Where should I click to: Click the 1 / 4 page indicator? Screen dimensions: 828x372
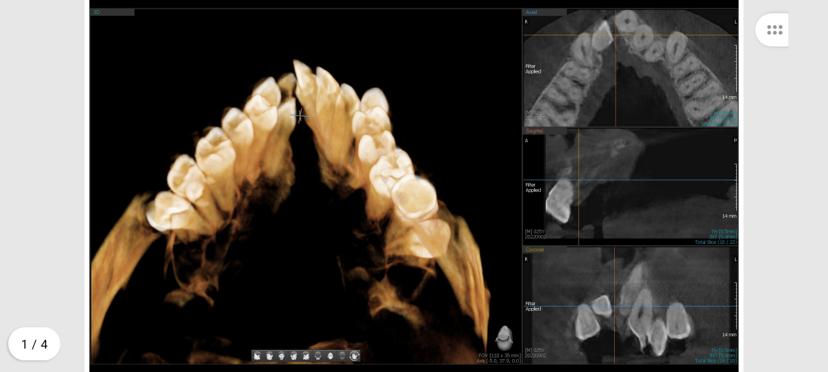(x=34, y=344)
